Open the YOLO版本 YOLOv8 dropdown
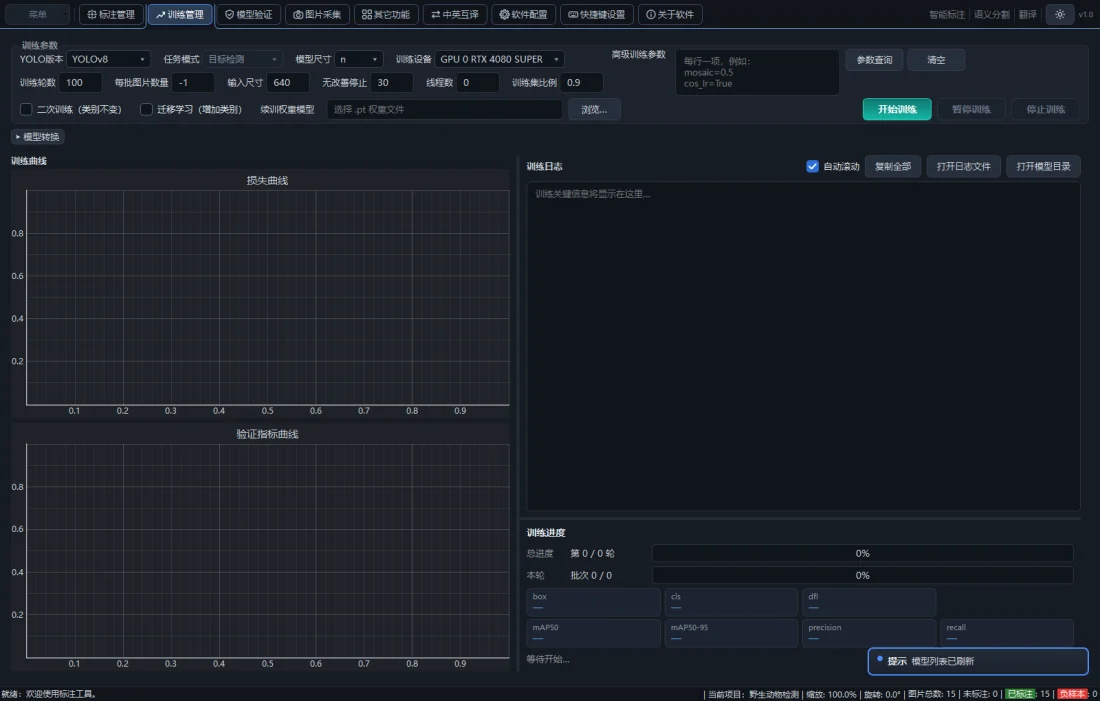The image size is (1100, 701). tap(109, 60)
